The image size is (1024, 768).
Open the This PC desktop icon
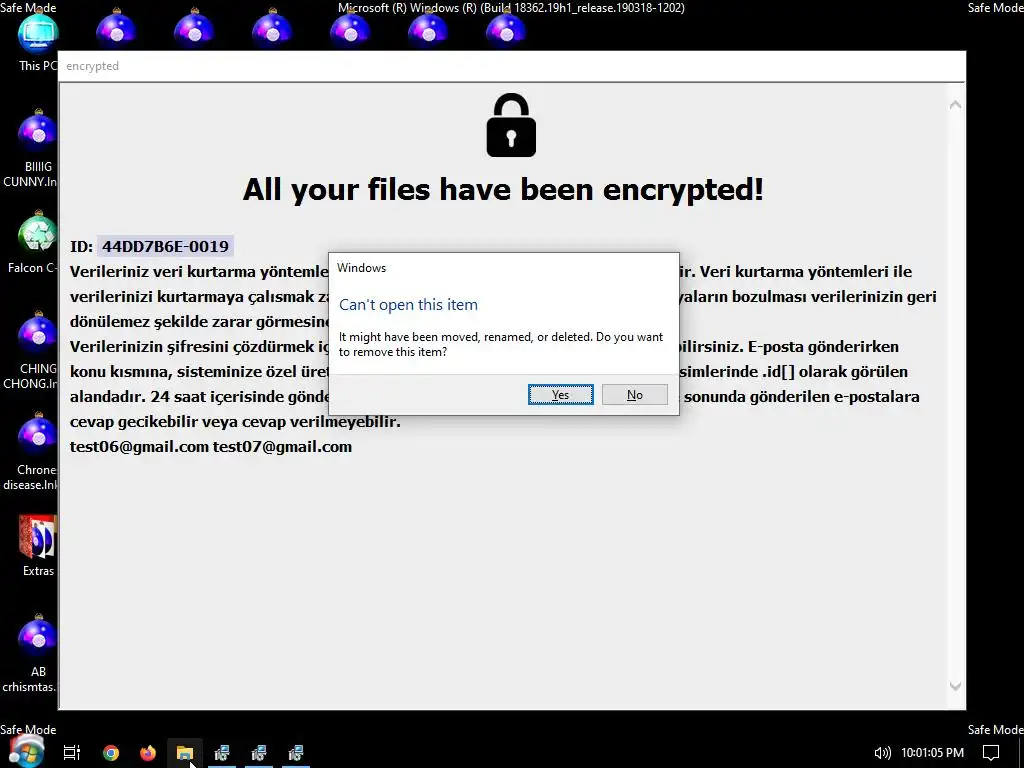click(x=37, y=43)
